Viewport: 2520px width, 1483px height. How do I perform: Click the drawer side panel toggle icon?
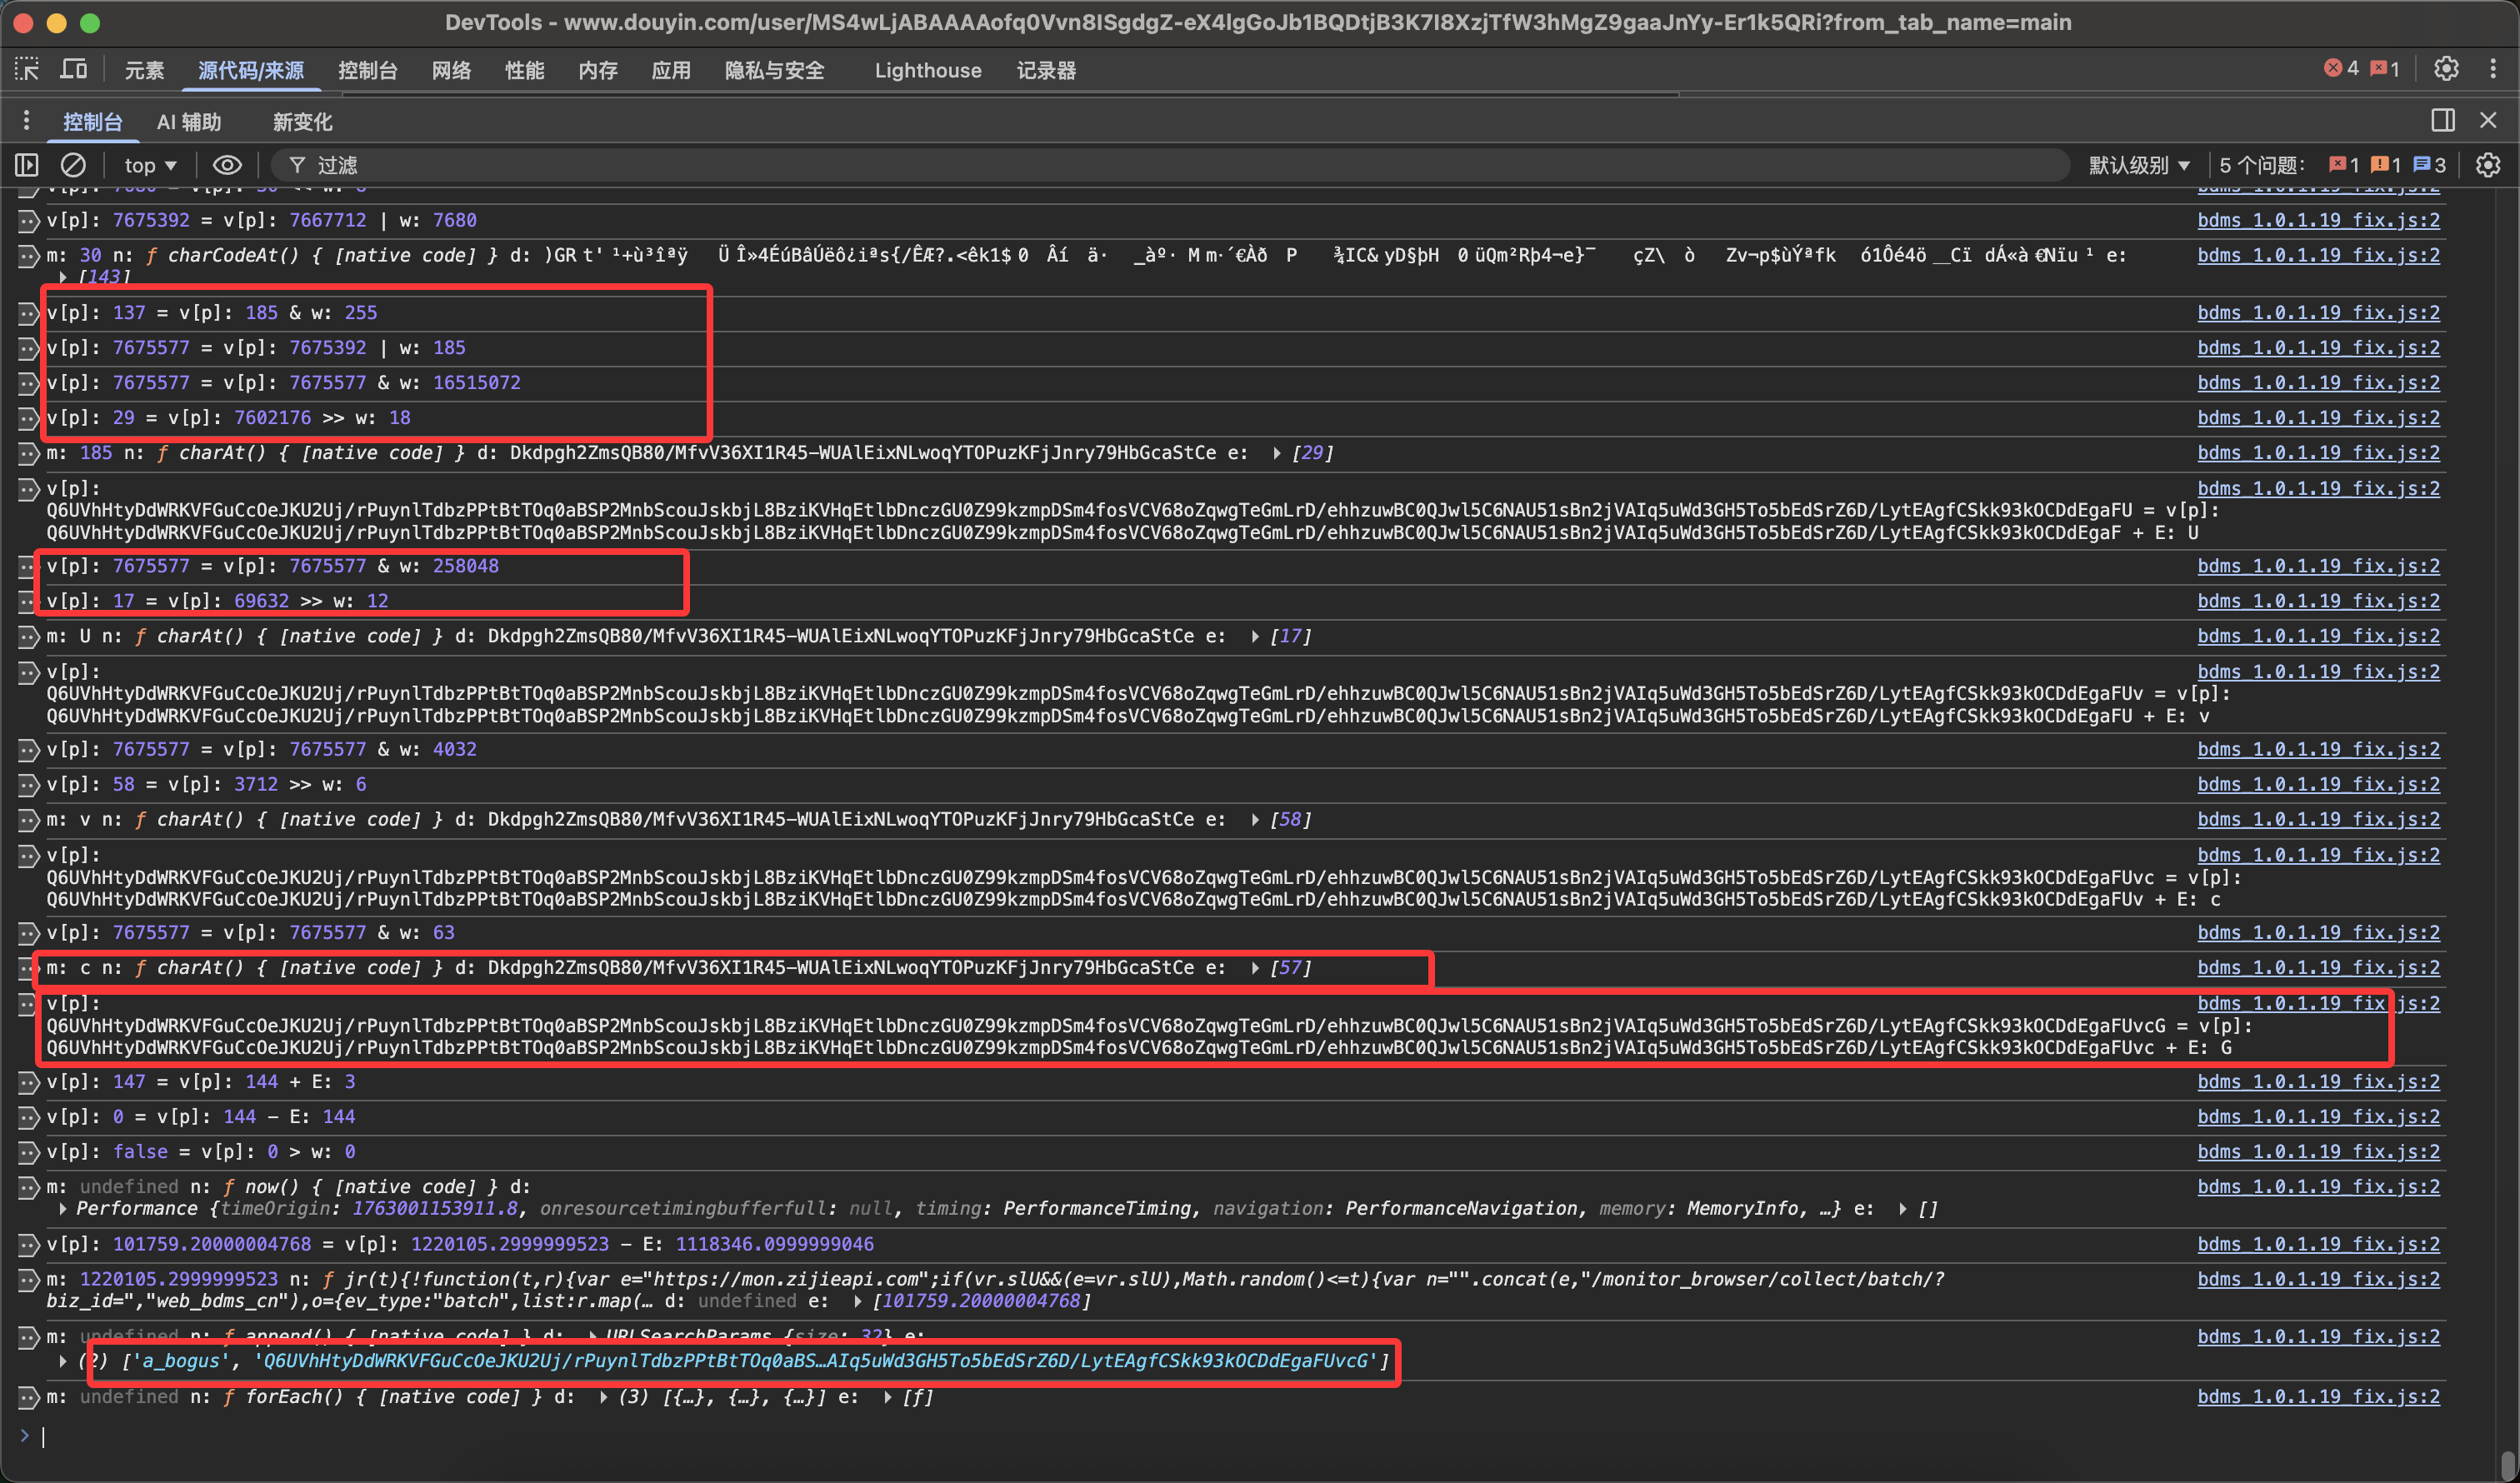tap(2443, 120)
